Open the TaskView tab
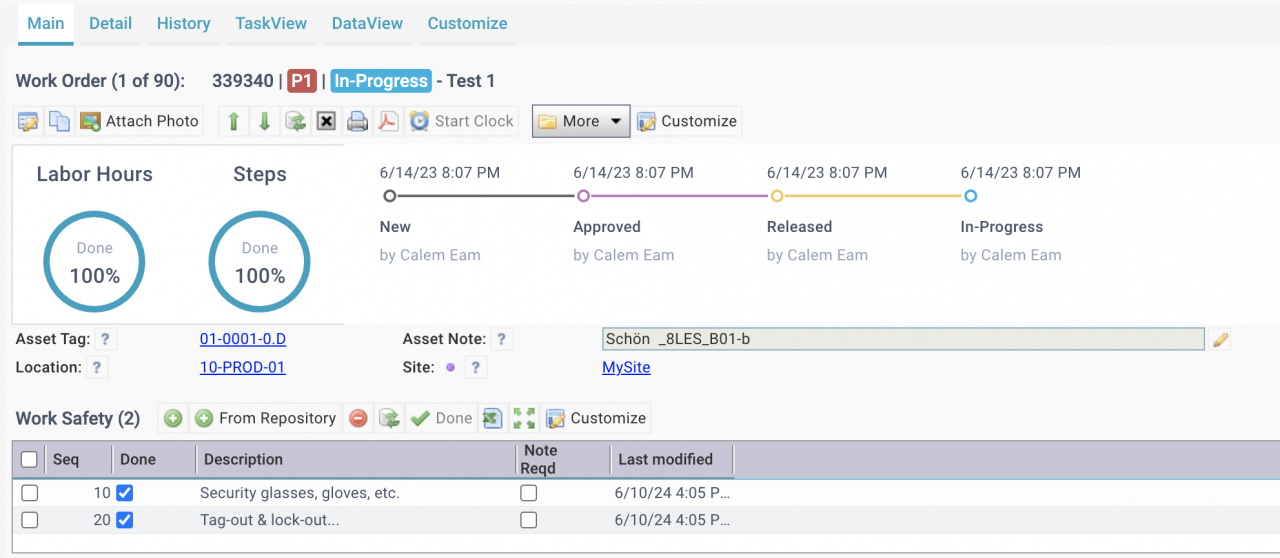1280x558 pixels. 271,23
